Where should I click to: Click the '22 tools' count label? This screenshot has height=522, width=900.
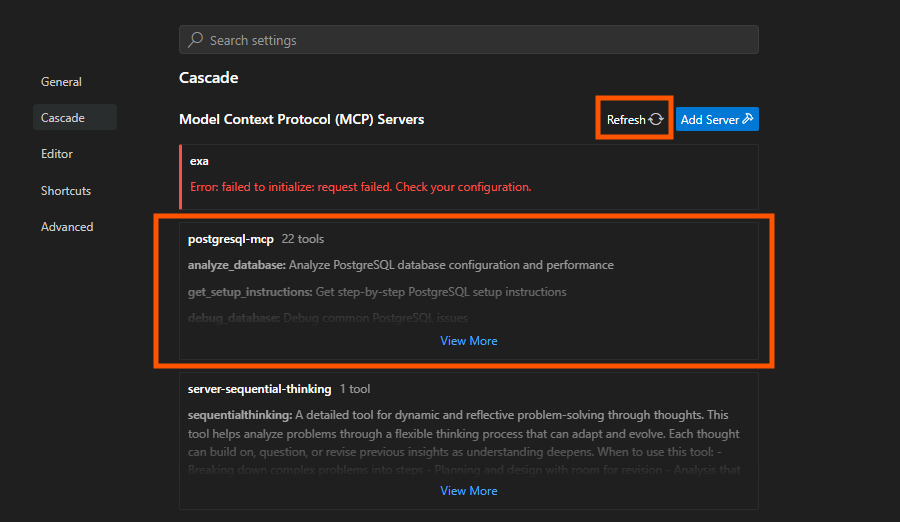[x=302, y=239]
